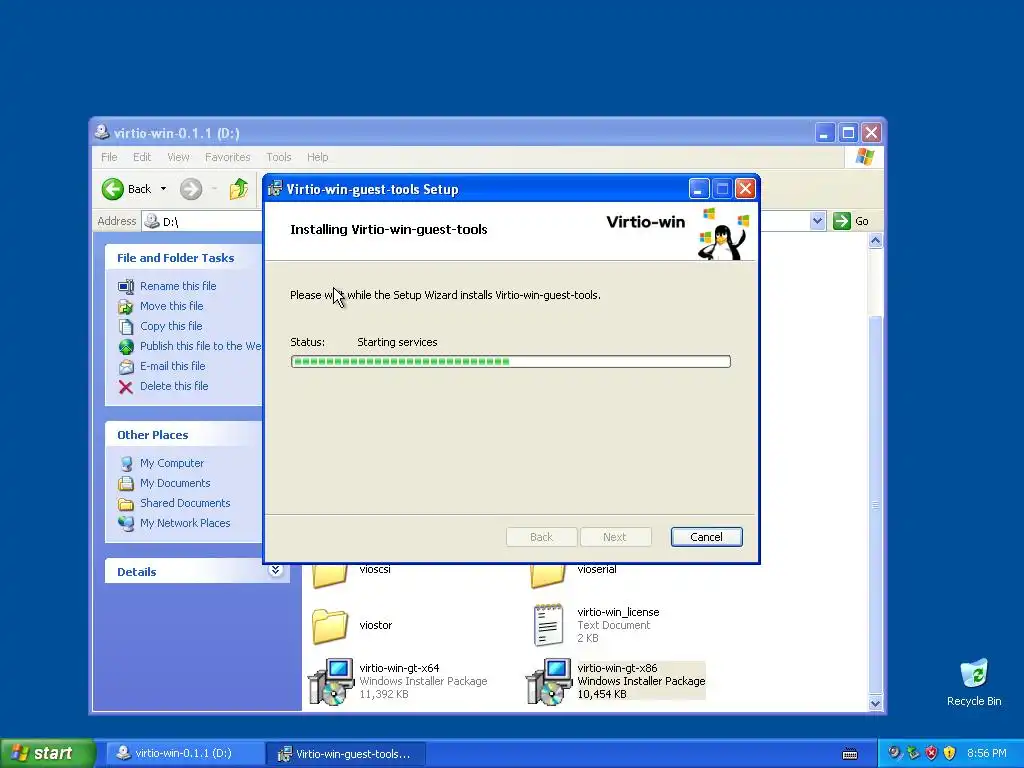1024x768 pixels.
Task: Select the virtio-win_license text document icon
Action: coord(548,625)
